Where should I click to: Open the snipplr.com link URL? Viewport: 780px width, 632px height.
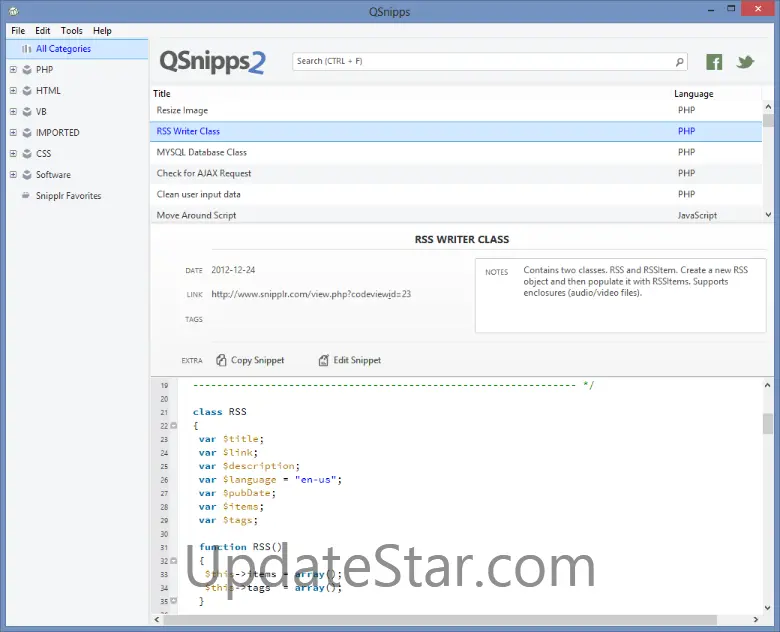pos(311,294)
